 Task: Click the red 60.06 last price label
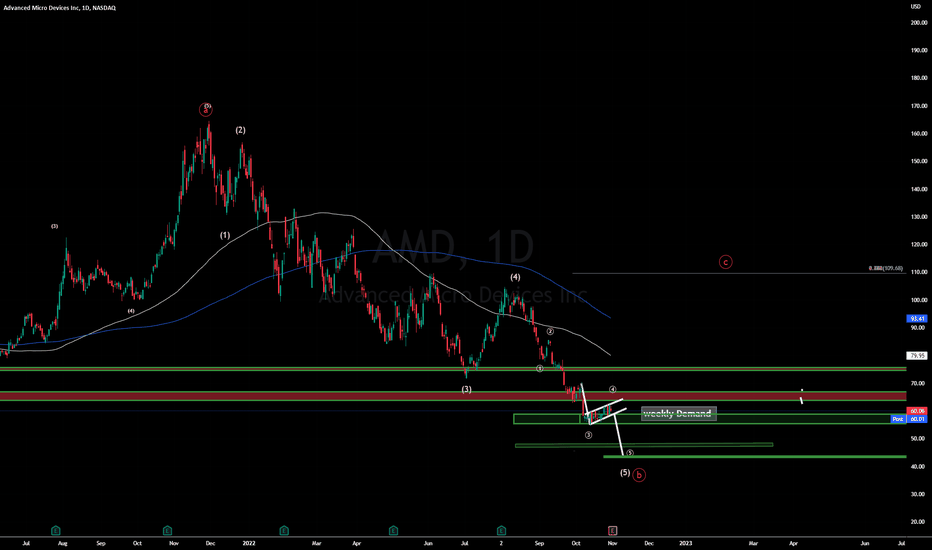point(918,411)
